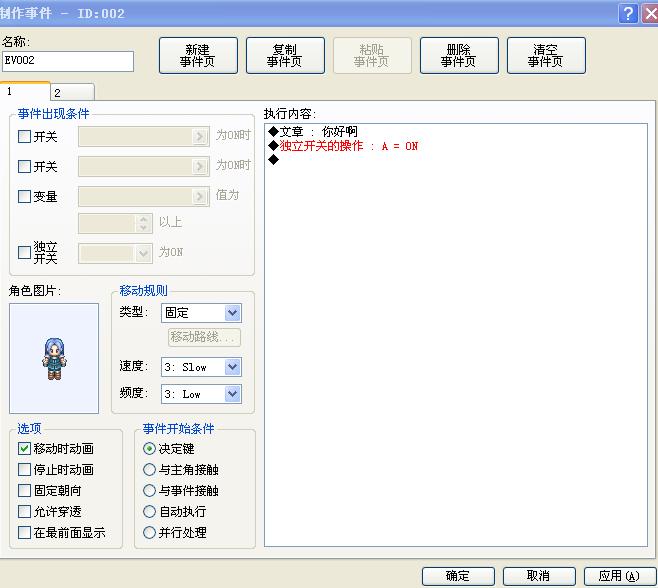658x588 pixels.
Task: Select the 并行处理 trigger option
Action: pyautogui.click(x=149, y=533)
